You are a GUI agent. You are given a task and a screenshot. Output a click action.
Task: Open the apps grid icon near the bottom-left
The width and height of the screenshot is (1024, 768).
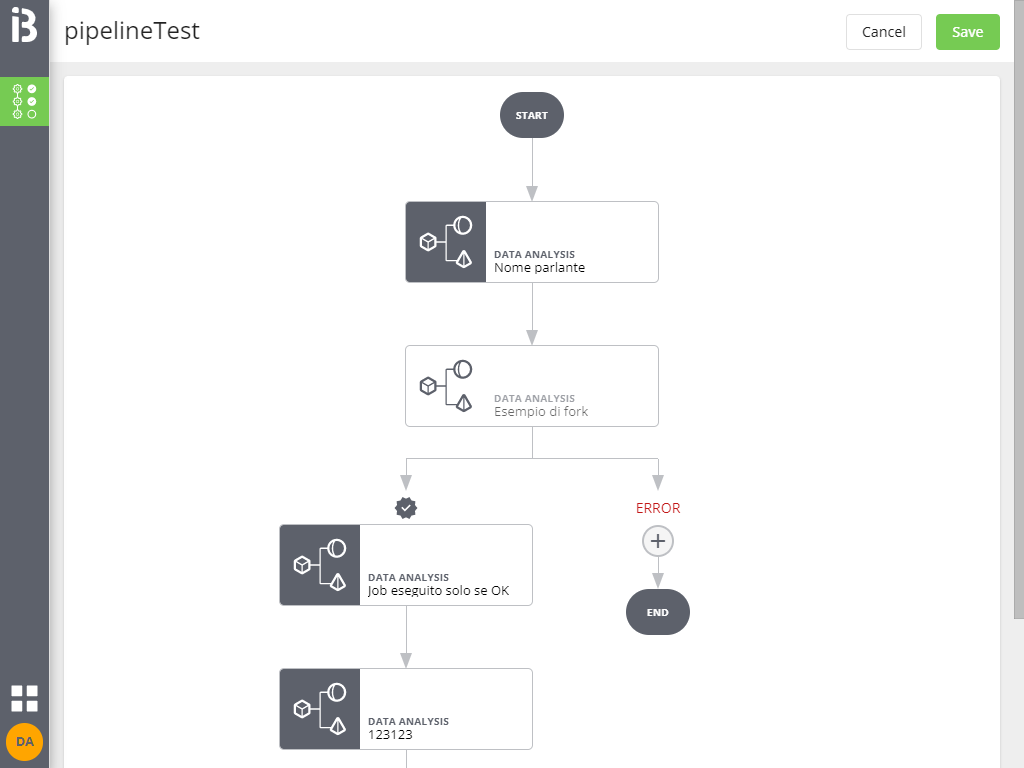[24, 698]
